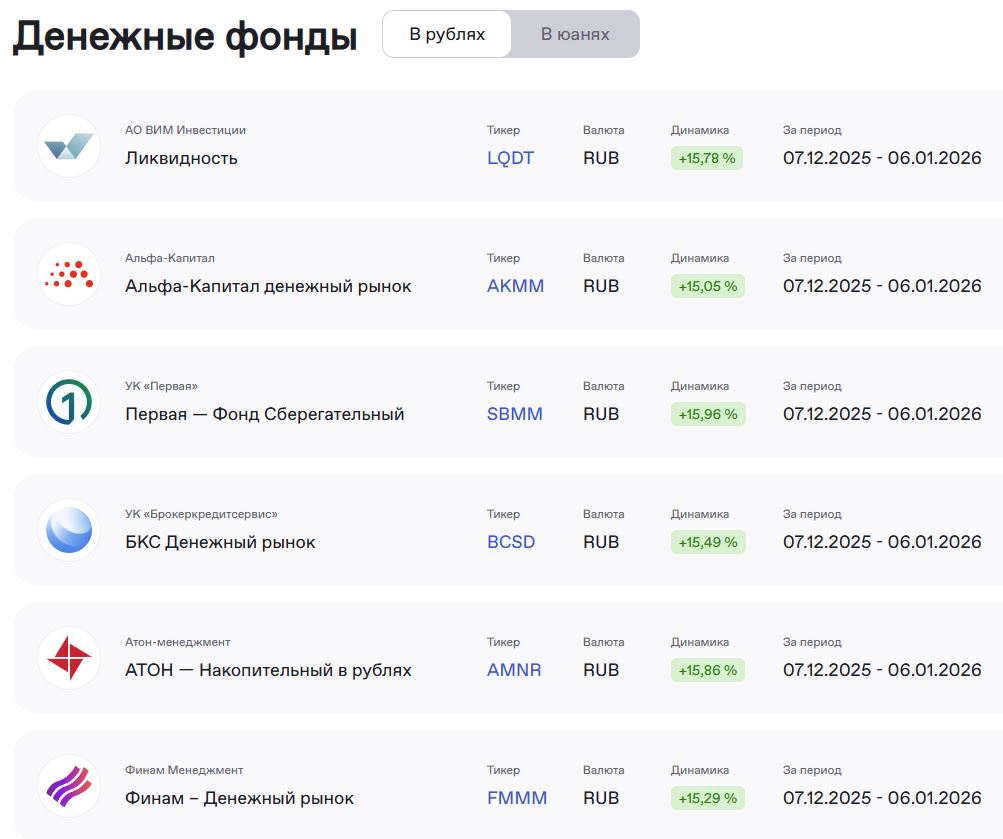
Task: Click «Атон-менеджмент» company label
Action: tap(177, 641)
